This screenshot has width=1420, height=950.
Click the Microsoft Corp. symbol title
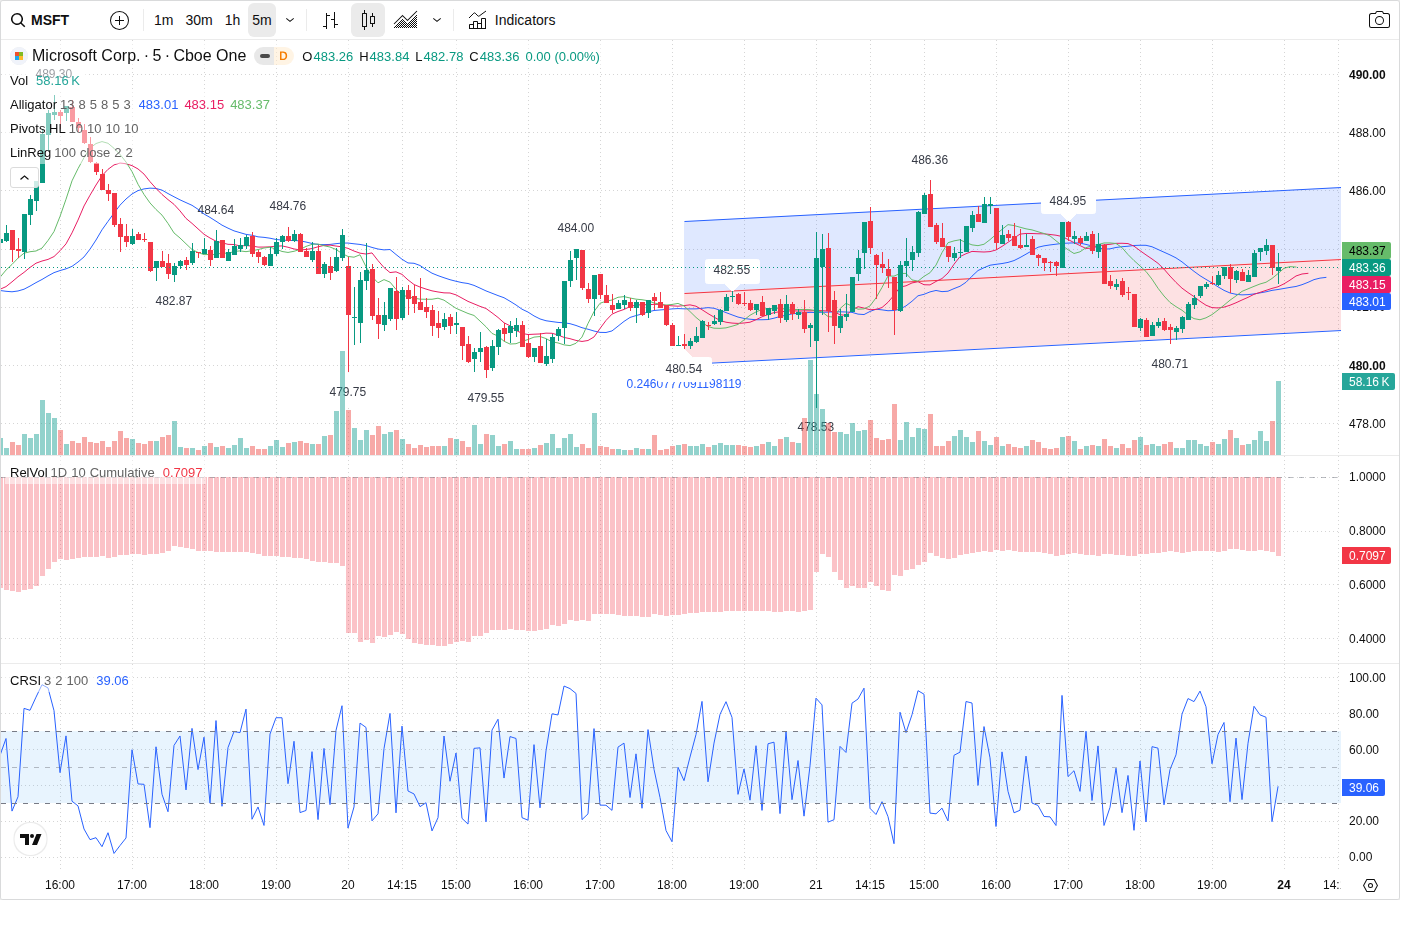pyautogui.click(x=139, y=56)
